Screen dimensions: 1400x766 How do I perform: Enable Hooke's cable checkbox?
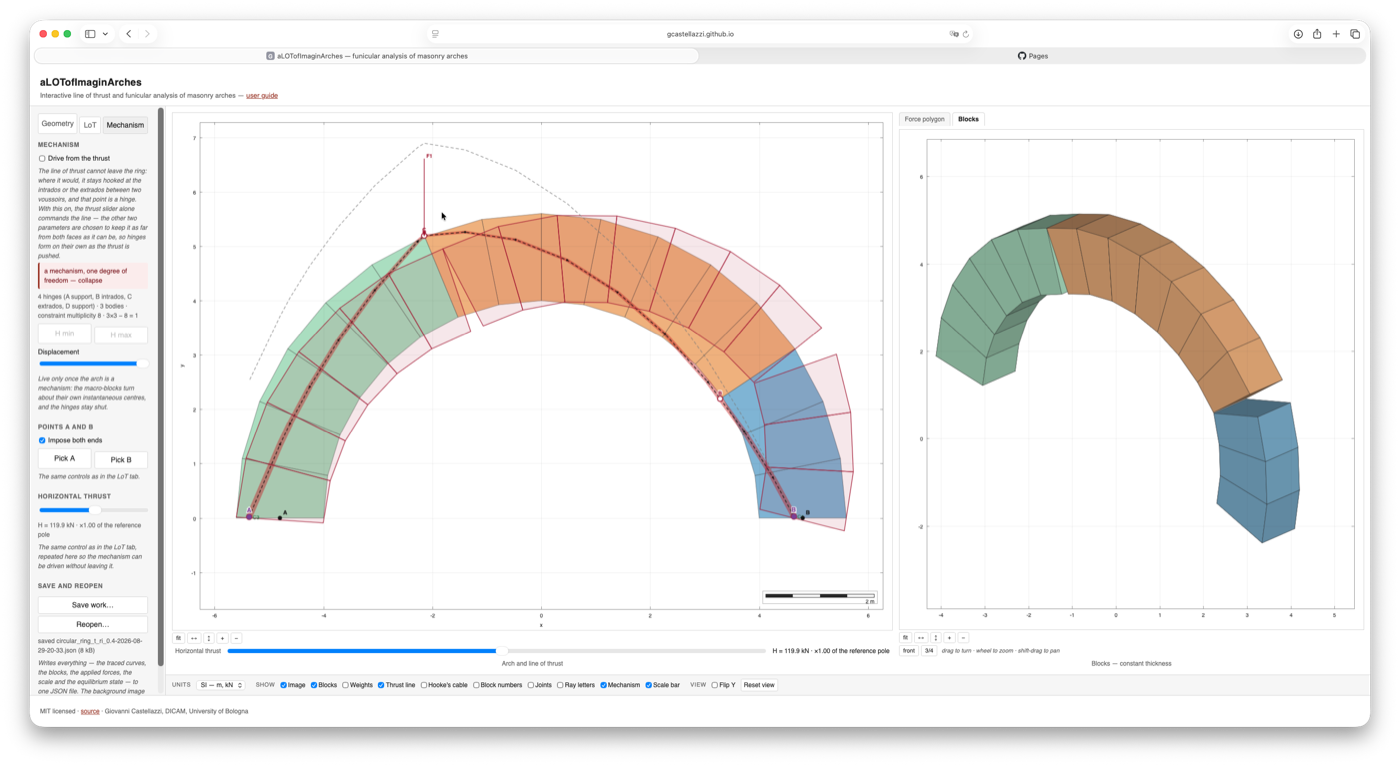[x=424, y=685]
